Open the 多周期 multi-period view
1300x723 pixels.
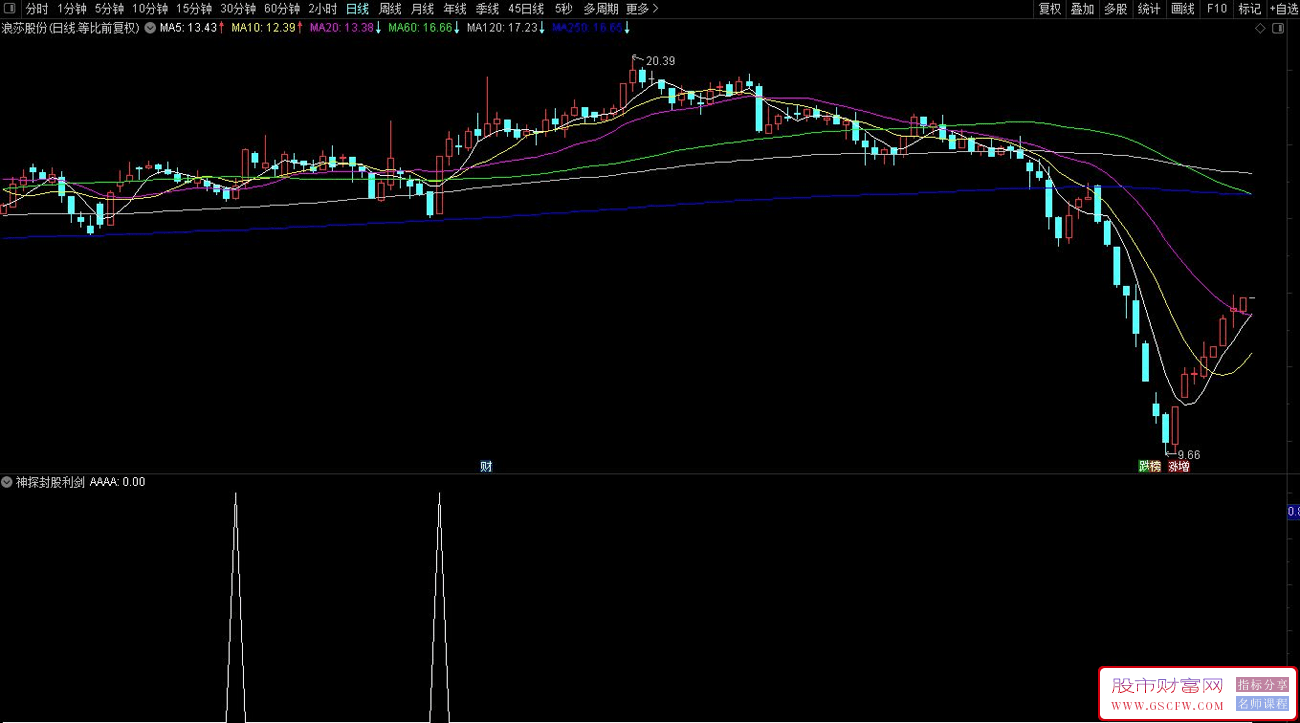click(x=601, y=9)
